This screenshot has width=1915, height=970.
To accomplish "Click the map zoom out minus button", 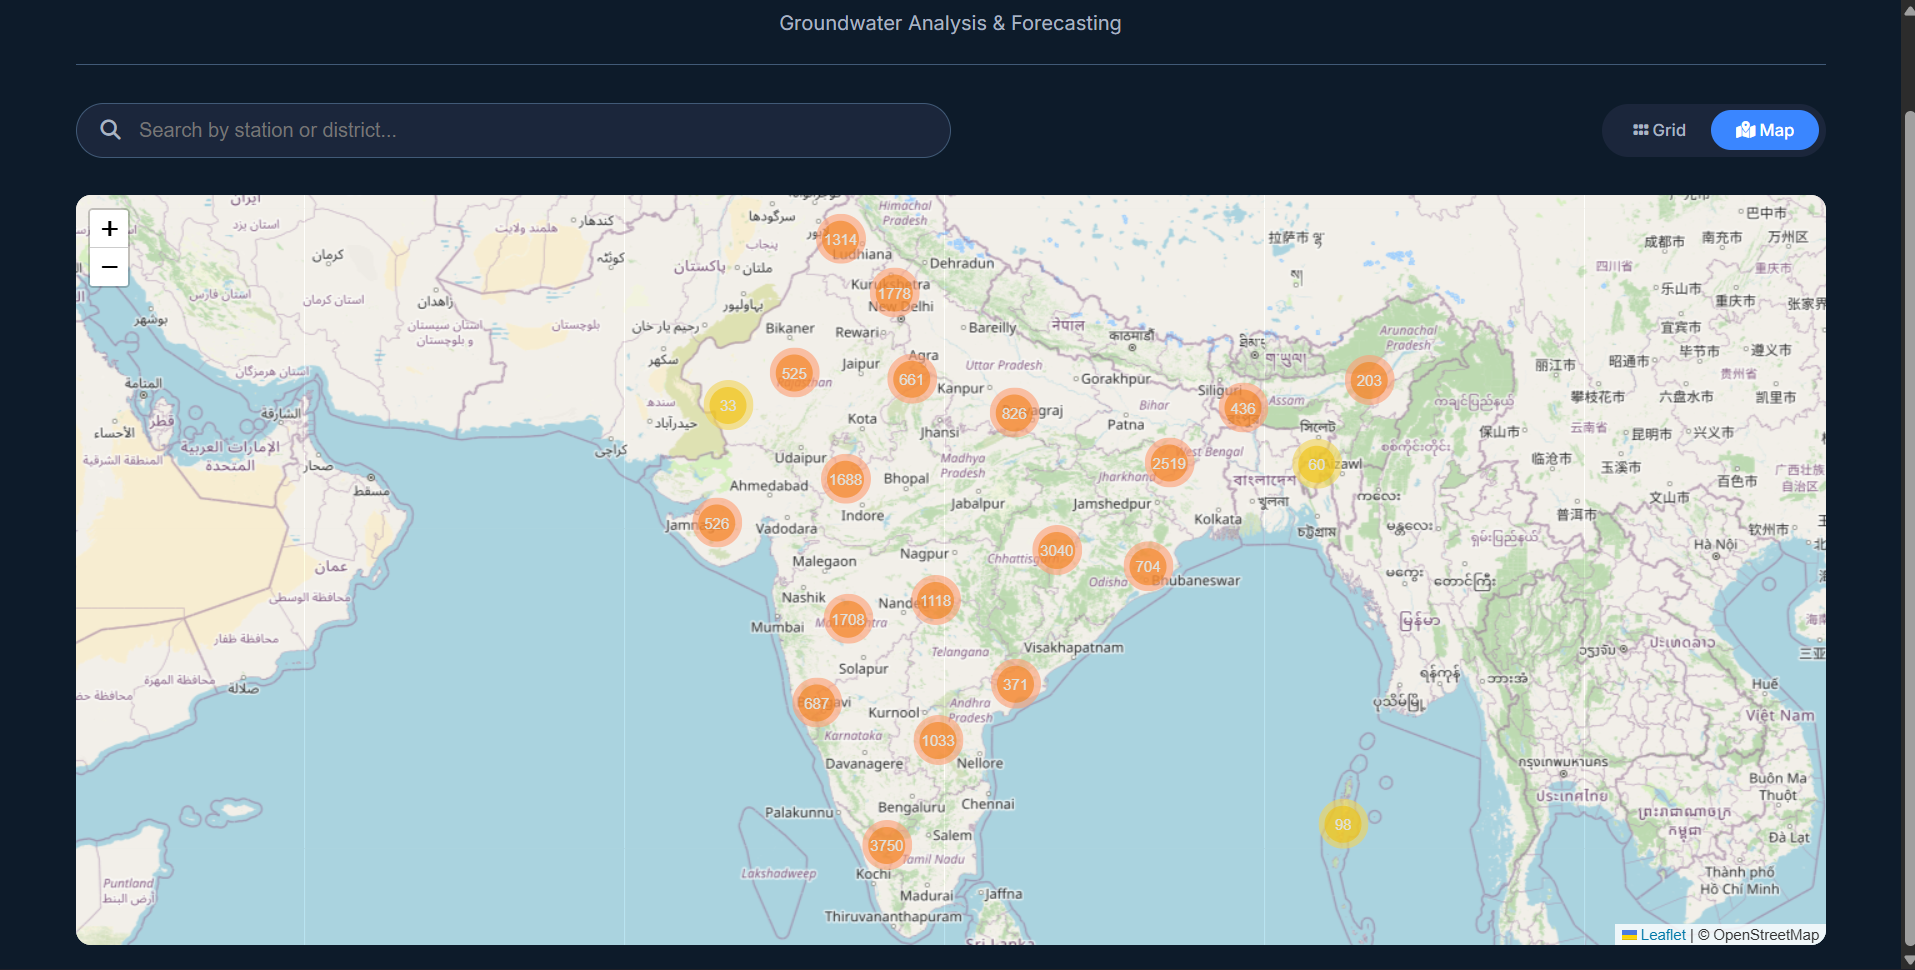I will pyautogui.click(x=109, y=267).
